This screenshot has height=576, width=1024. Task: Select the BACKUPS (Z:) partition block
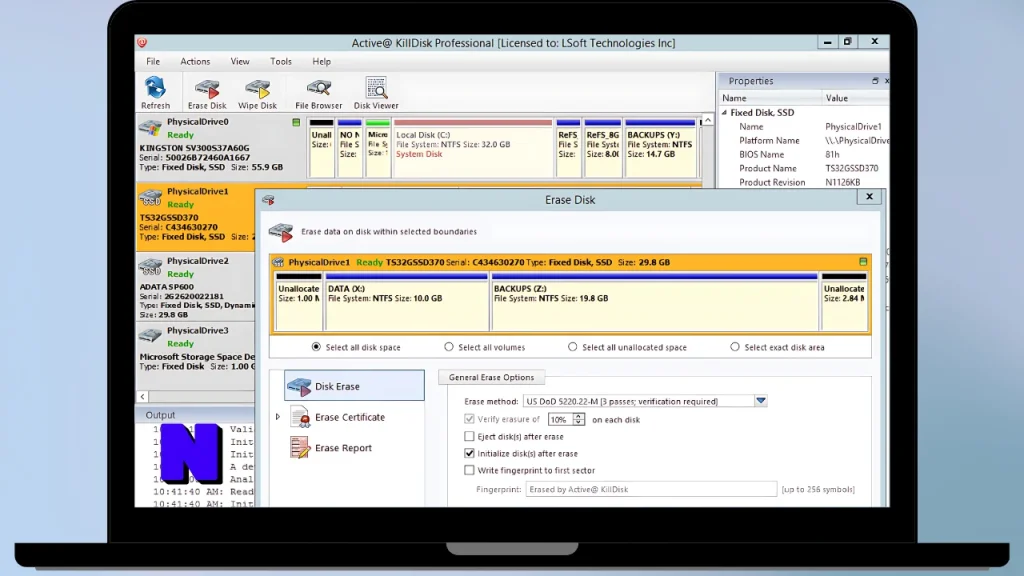coord(654,302)
